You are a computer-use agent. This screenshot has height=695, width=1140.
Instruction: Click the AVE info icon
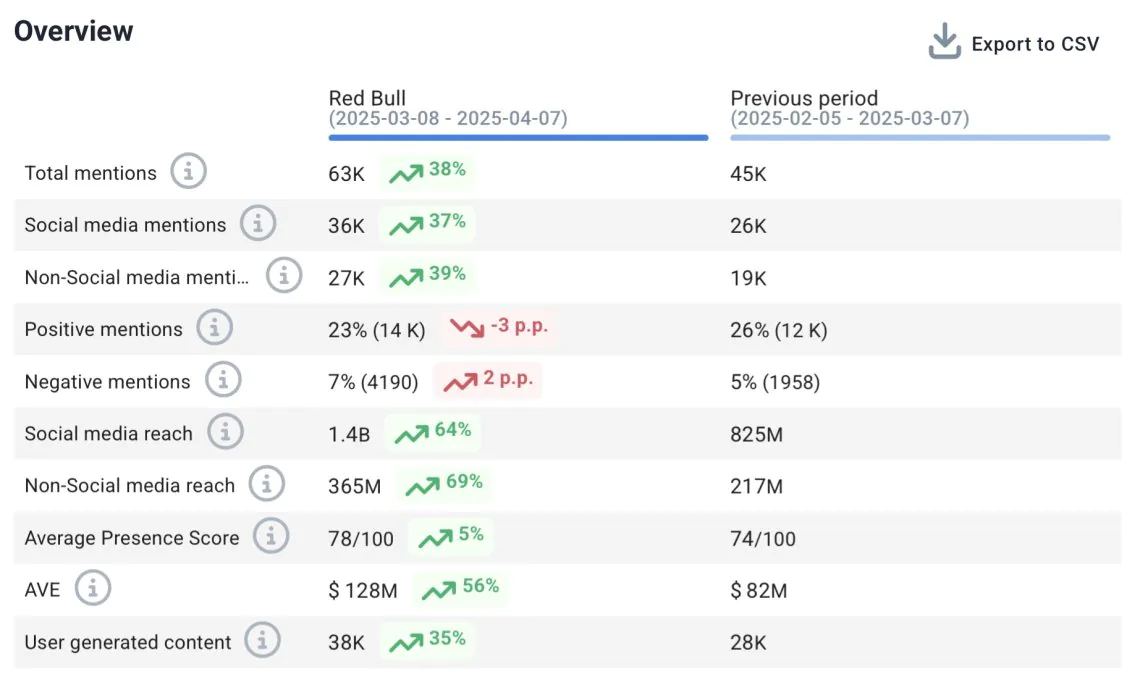pos(93,589)
